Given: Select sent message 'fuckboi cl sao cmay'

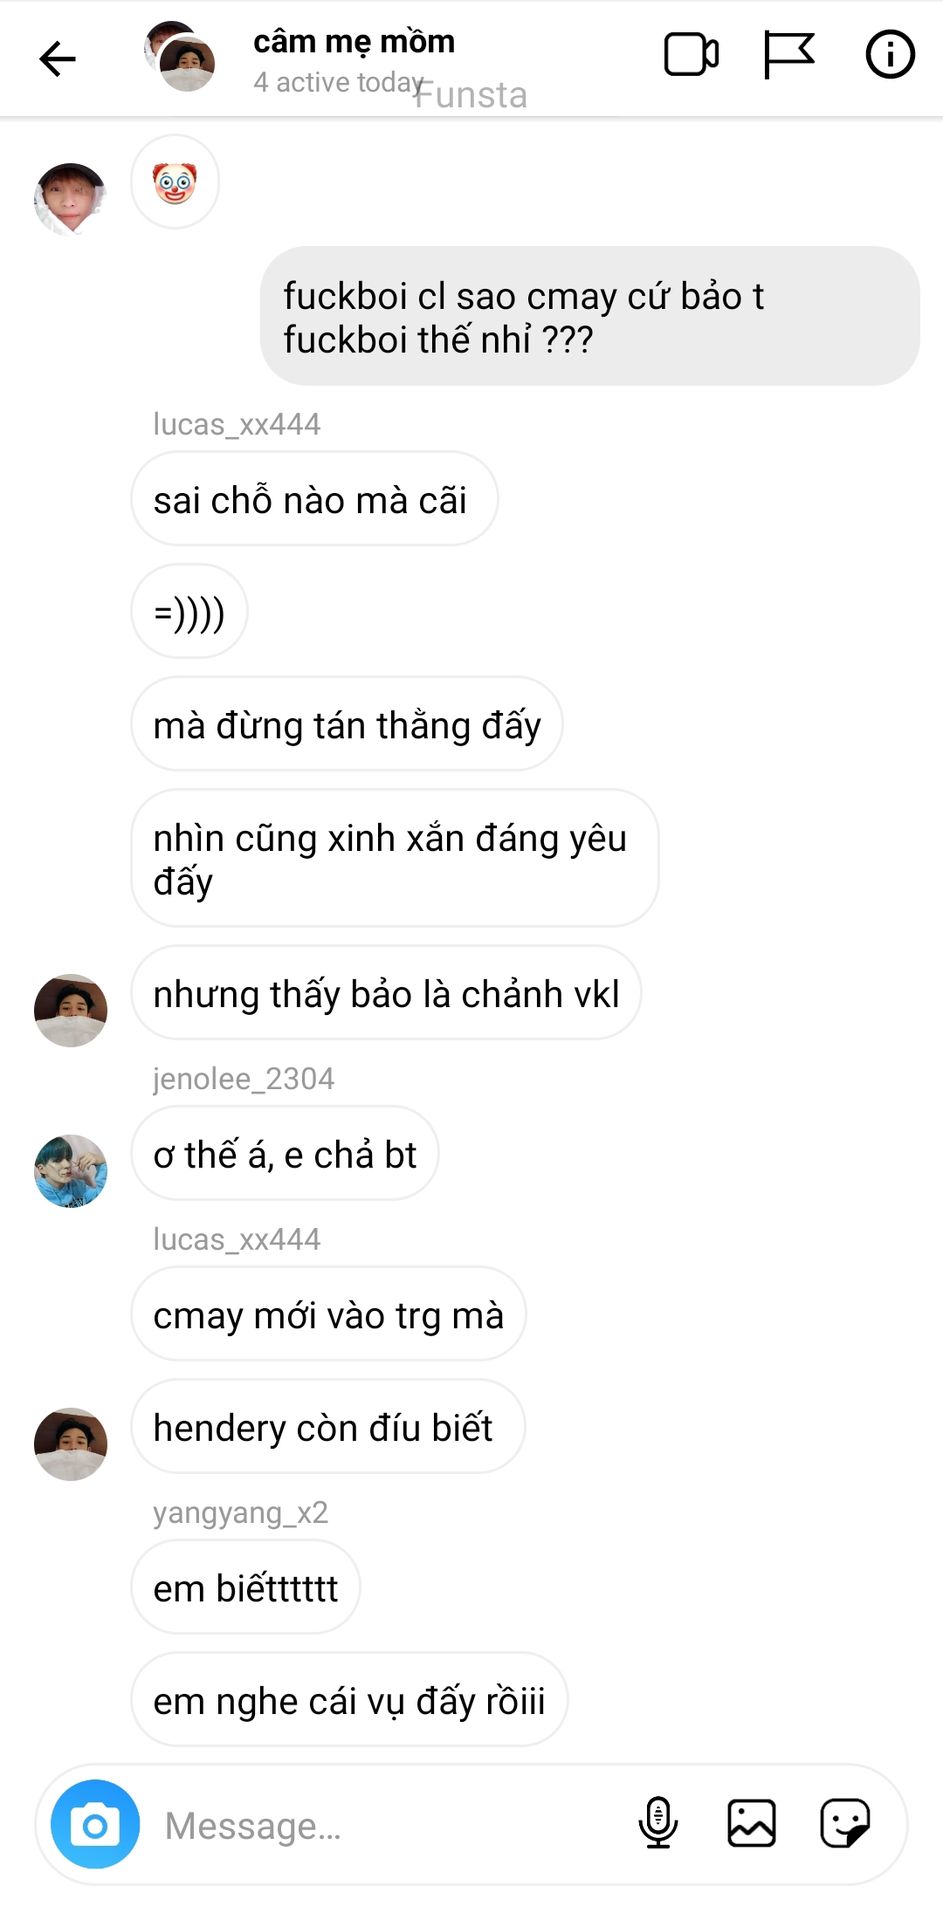Looking at the screenshot, I should pyautogui.click(x=589, y=316).
